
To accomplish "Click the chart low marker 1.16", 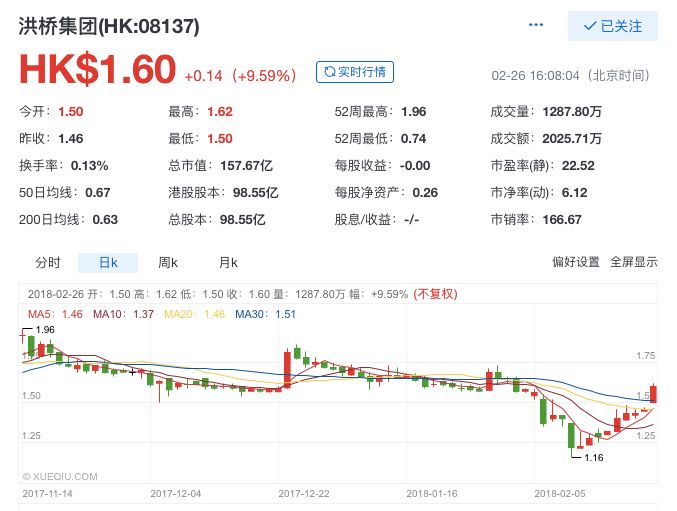I will point(594,457).
